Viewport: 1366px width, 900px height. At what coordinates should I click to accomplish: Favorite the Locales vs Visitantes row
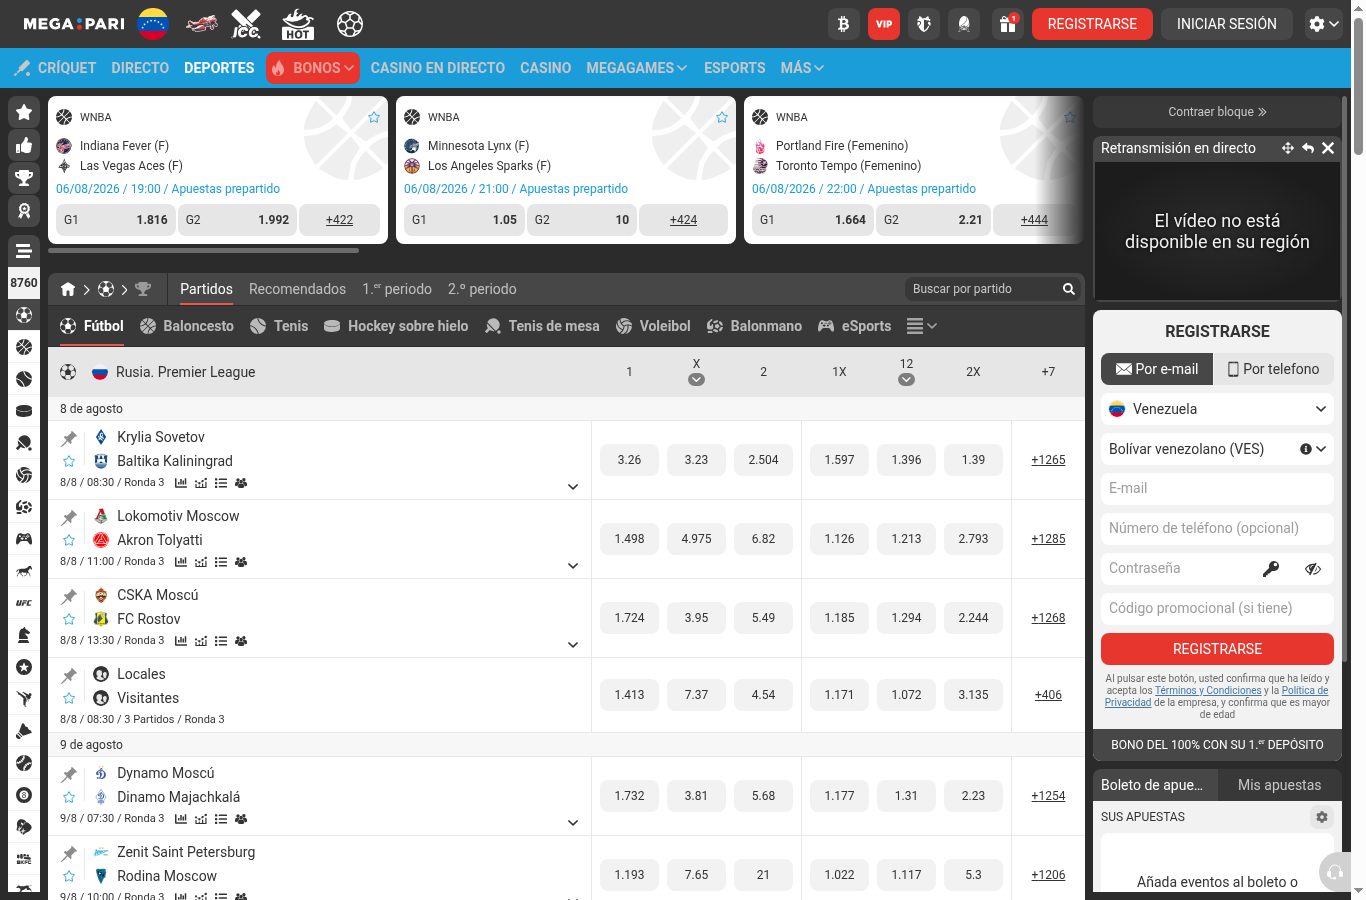(x=69, y=698)
